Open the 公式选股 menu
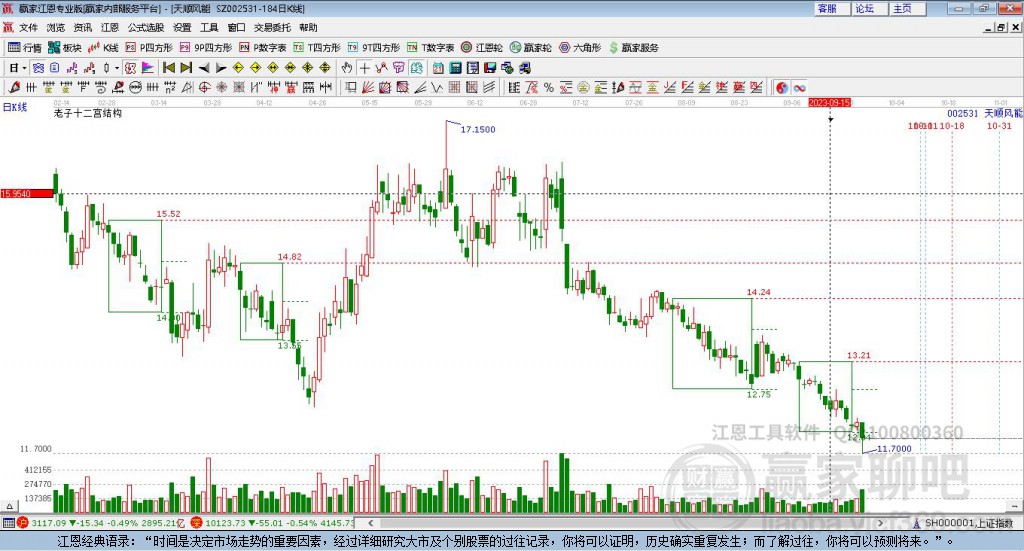Viewport: 1024px width, 551px height. pyautogui.click(x=146, y=27)
